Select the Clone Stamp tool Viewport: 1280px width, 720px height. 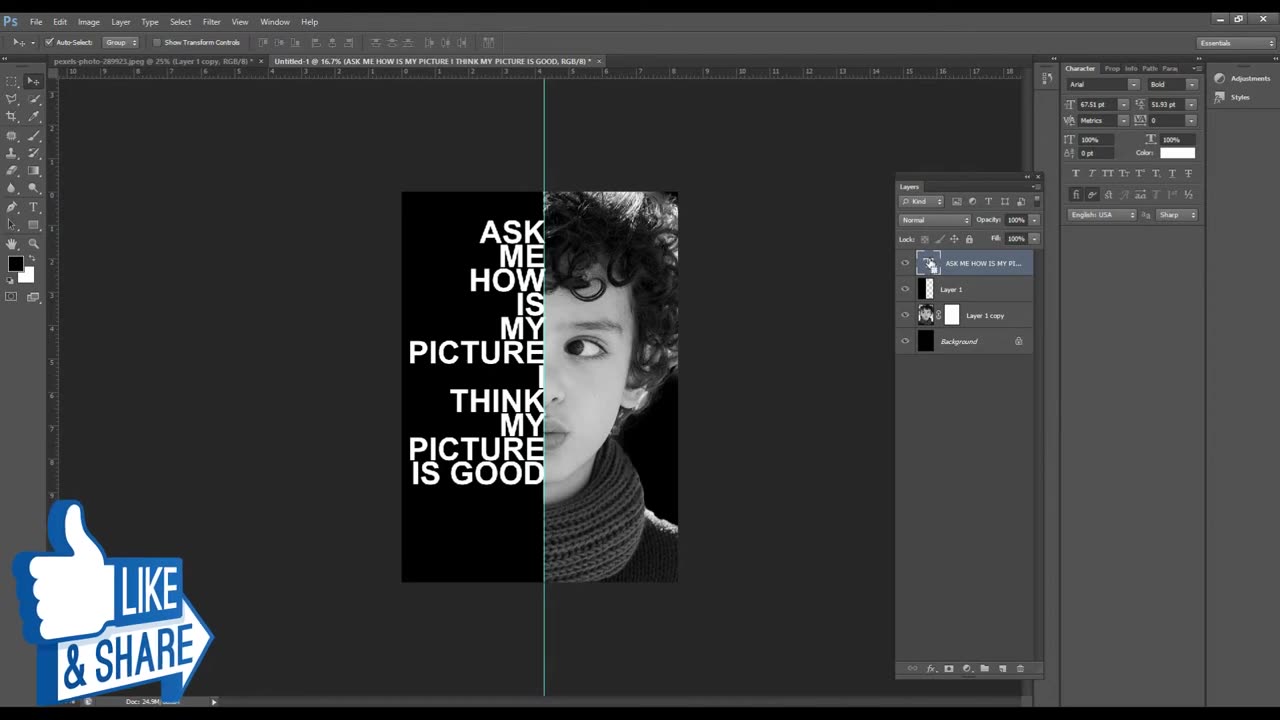coord(11,153)
